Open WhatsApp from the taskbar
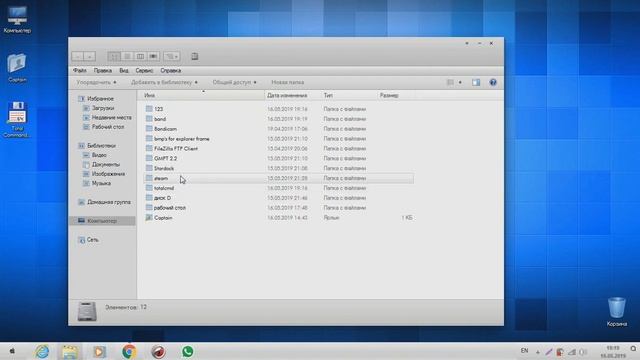Viewport: 640px width, 360px height. tap(187, 351)
